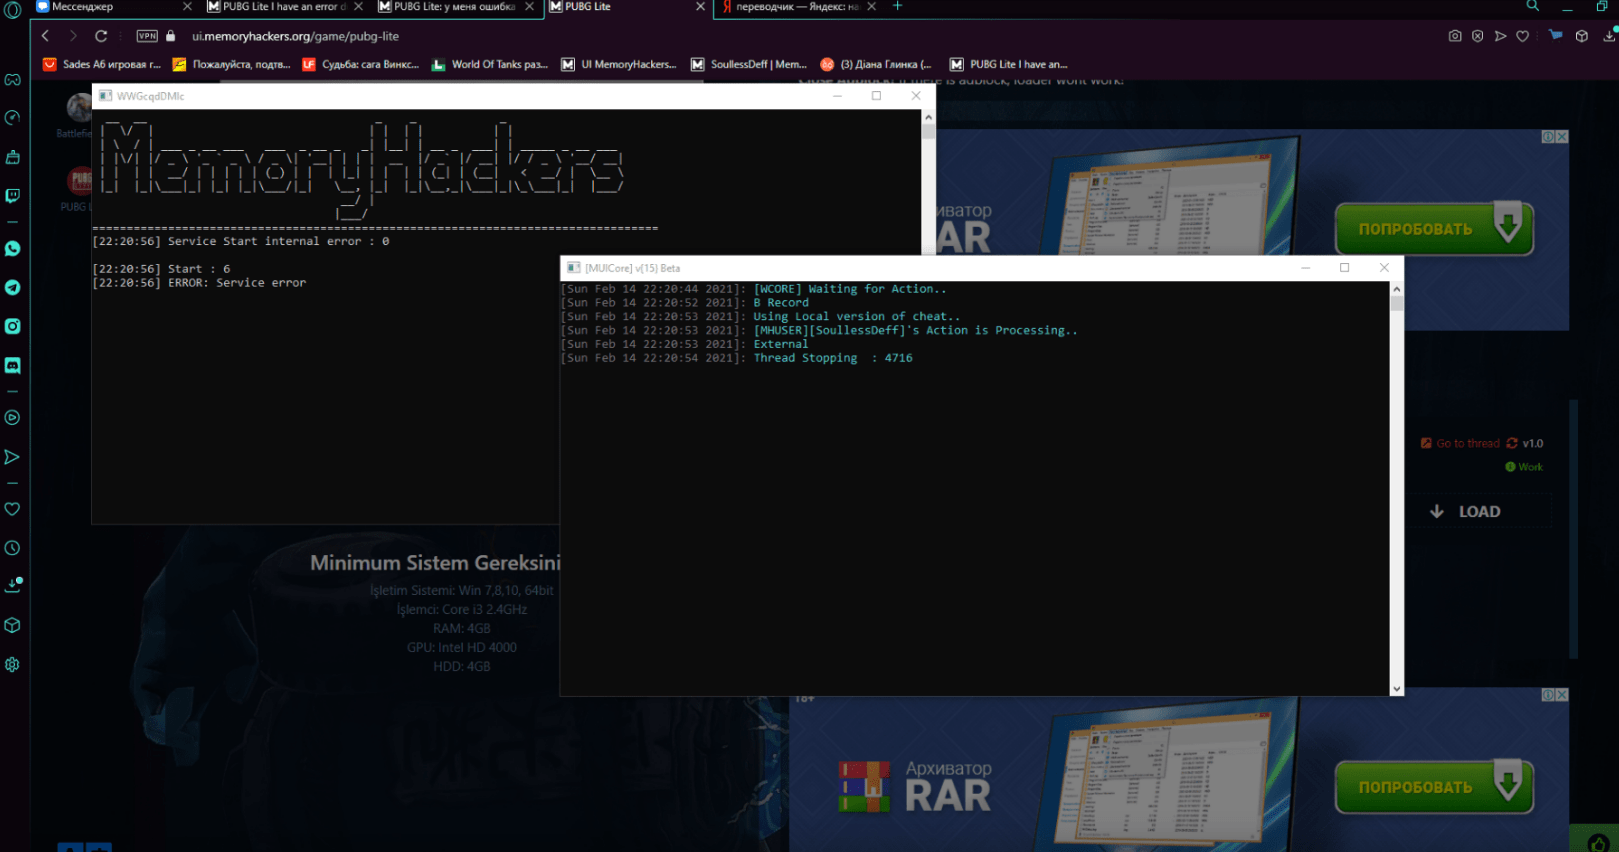Viewport: 1619px width, 852px height.
Task: Open 'Пожалуйста, подтв...' bookmark
Action: 232,64
